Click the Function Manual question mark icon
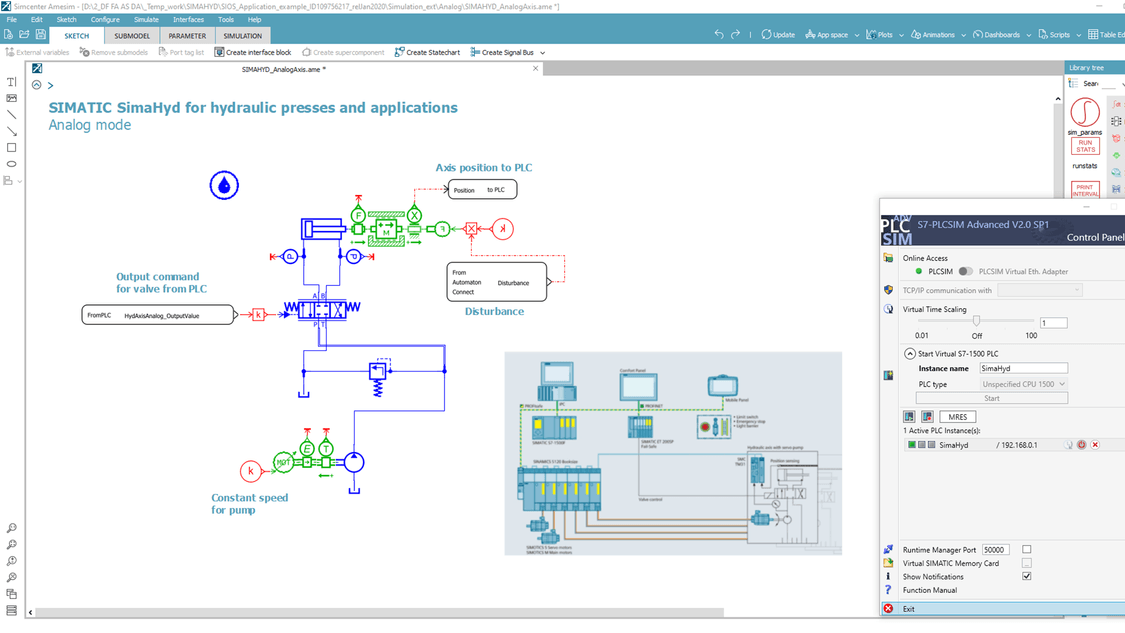The image size is (1125, 633). (x=888, y=590)
